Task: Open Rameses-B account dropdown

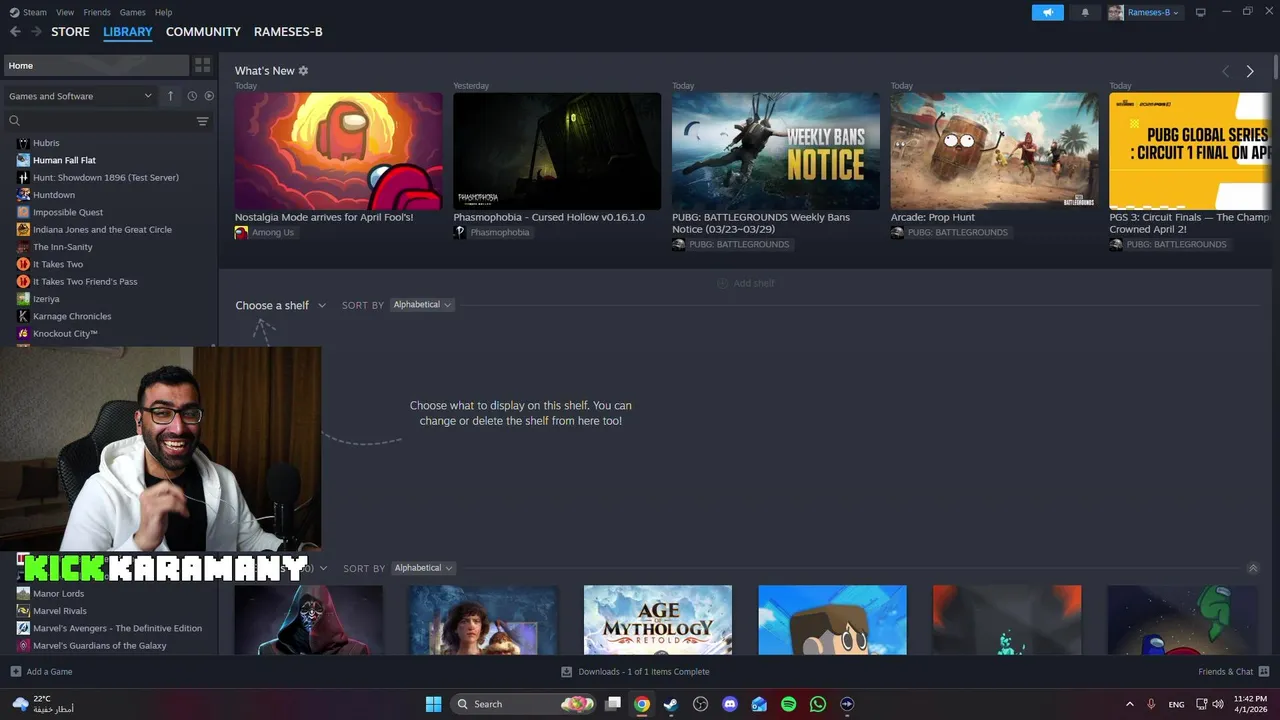Action: [1145, 12]
